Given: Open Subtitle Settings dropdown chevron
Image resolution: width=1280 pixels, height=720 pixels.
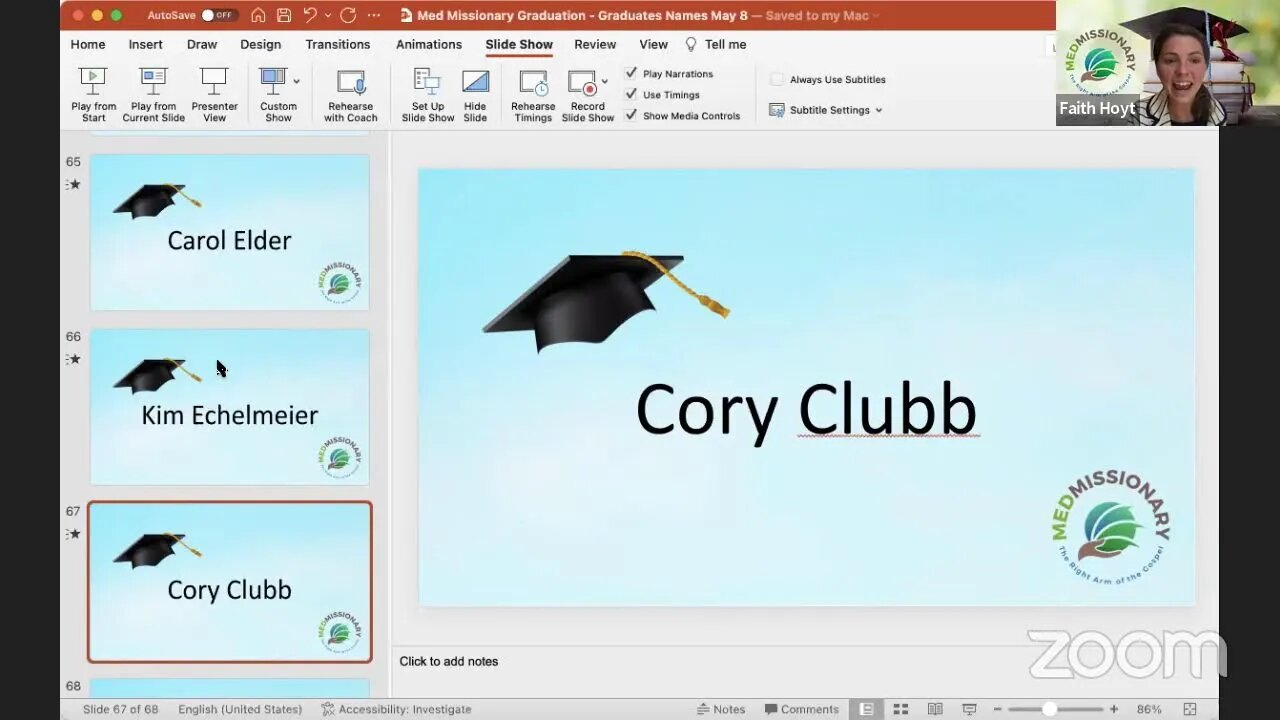Looking at the screenshot, I should pos(879,110).
